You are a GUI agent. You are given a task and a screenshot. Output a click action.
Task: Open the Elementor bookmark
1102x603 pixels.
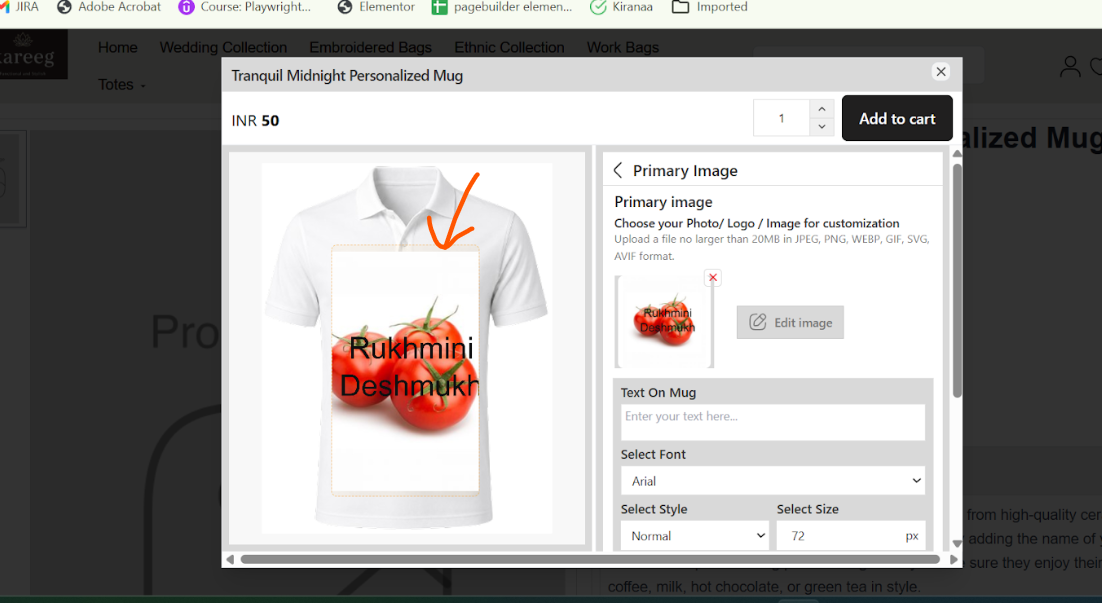coord(376,7)
